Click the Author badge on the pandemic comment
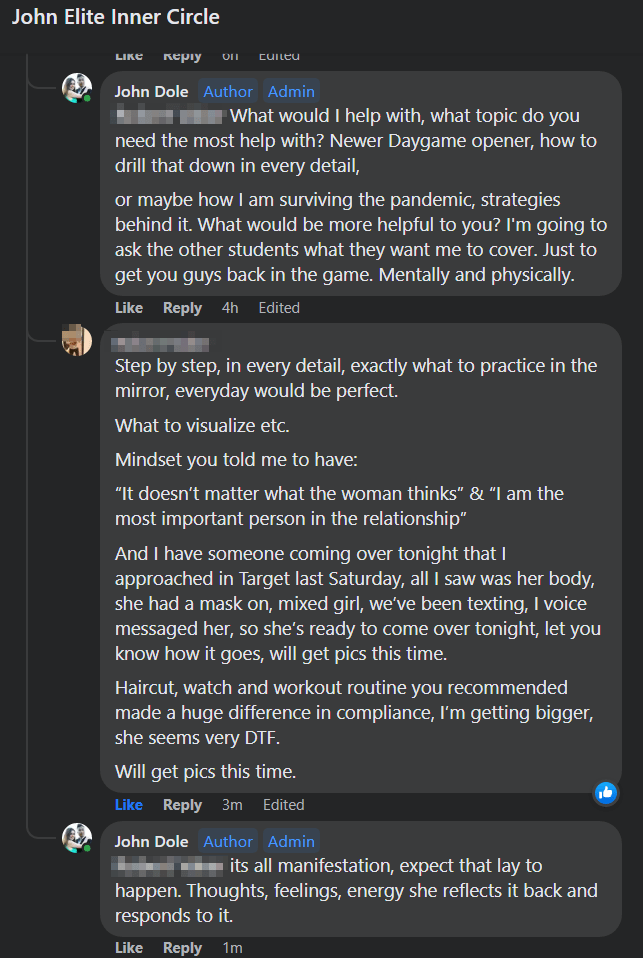This screenshot has width=643, height=958. point(228,91)
